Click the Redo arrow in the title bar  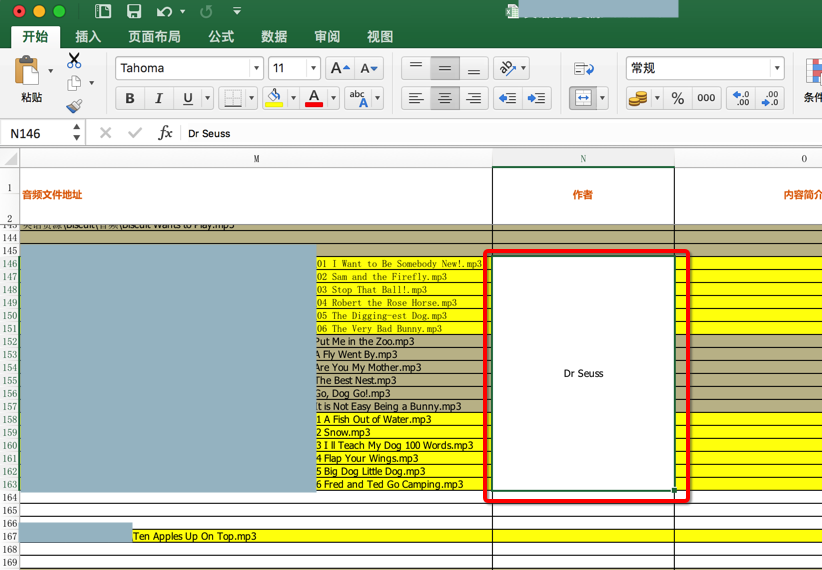[206, 11]
